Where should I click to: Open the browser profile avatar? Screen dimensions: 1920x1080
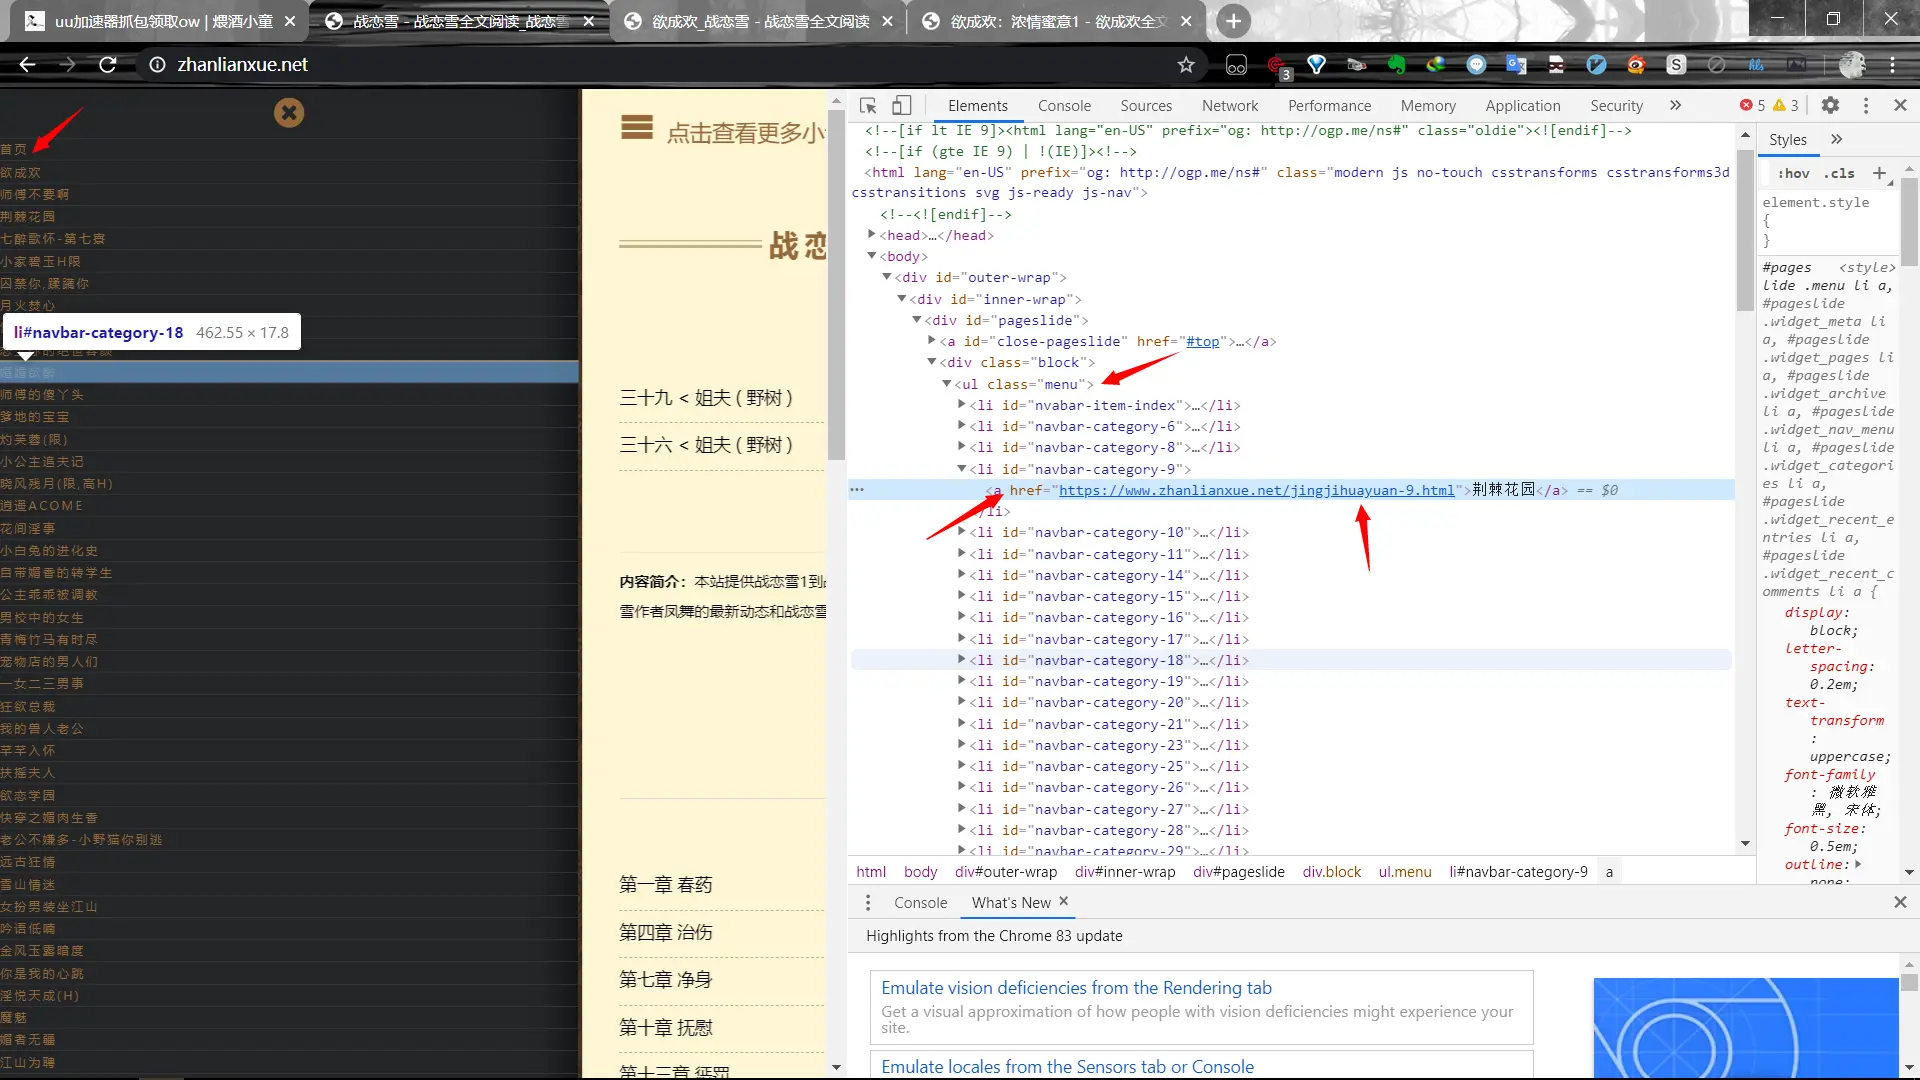click(1853, 64)
